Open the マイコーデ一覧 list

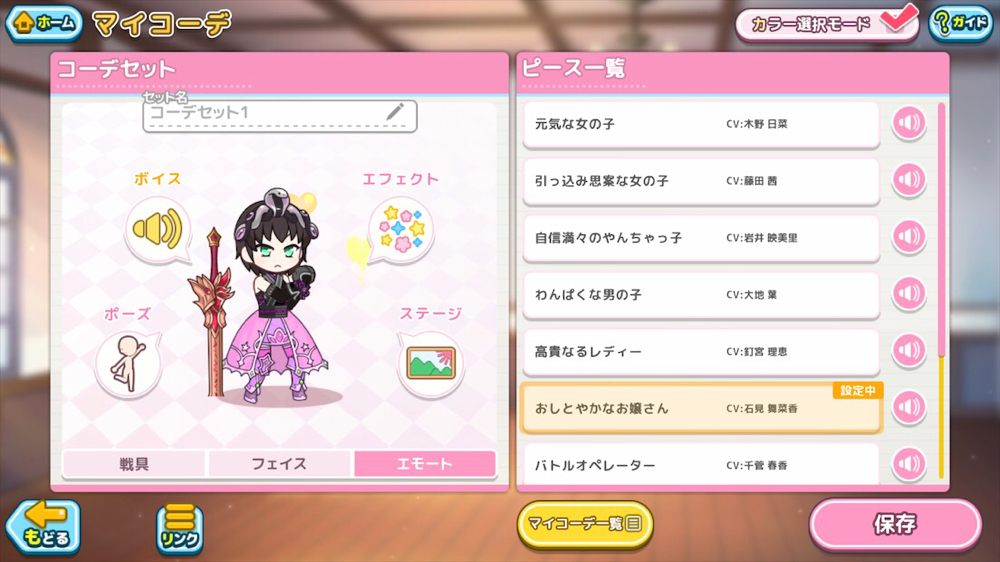click(585, 524)
